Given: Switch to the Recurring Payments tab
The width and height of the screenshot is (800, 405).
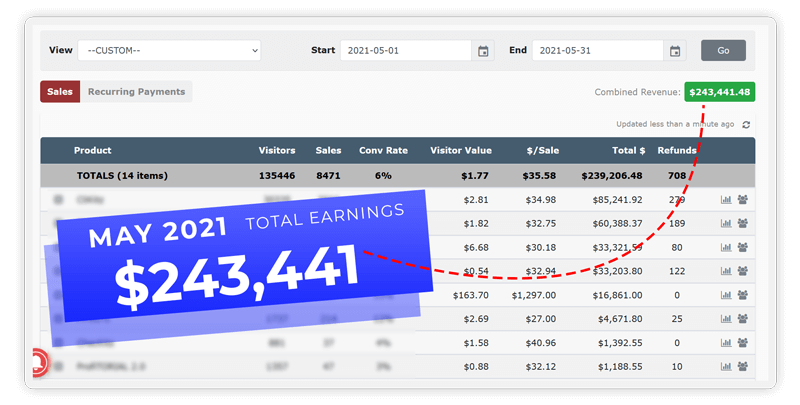Looking at the screenshot, I should [x=136, y=92].
